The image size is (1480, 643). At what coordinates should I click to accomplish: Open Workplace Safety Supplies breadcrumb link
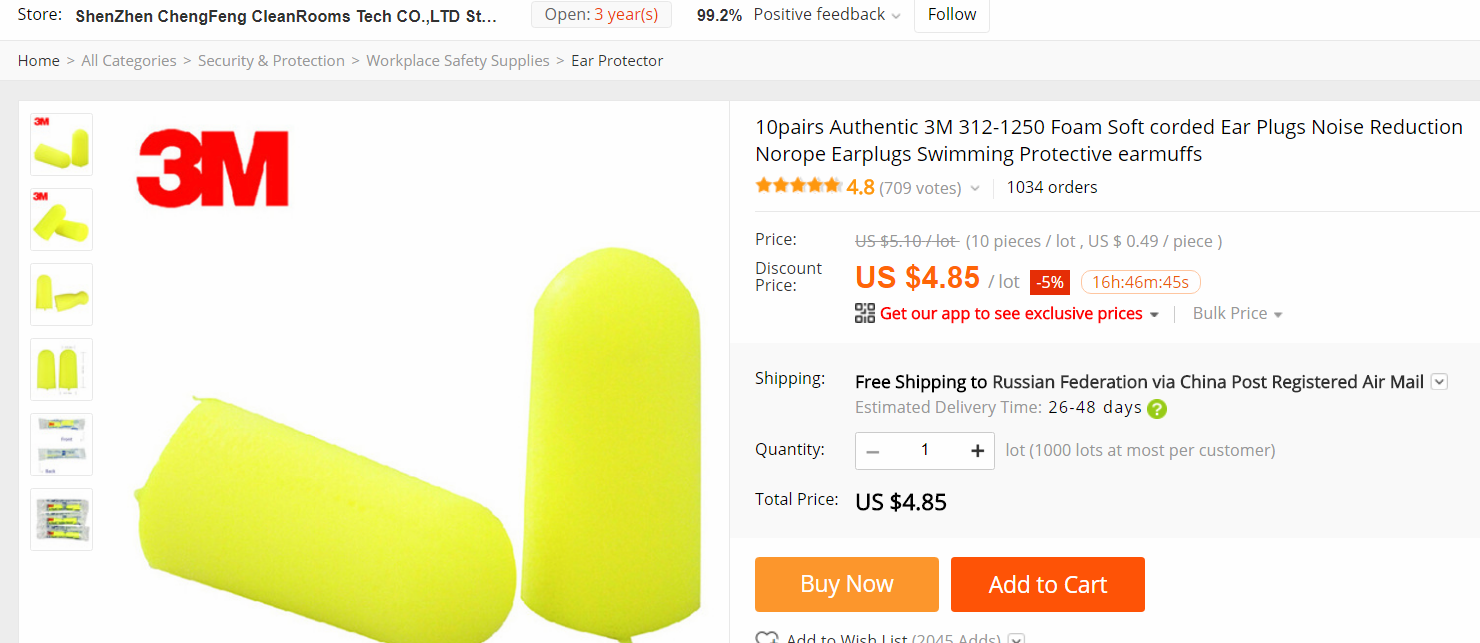pyautogui.click(x=458, y=61)
